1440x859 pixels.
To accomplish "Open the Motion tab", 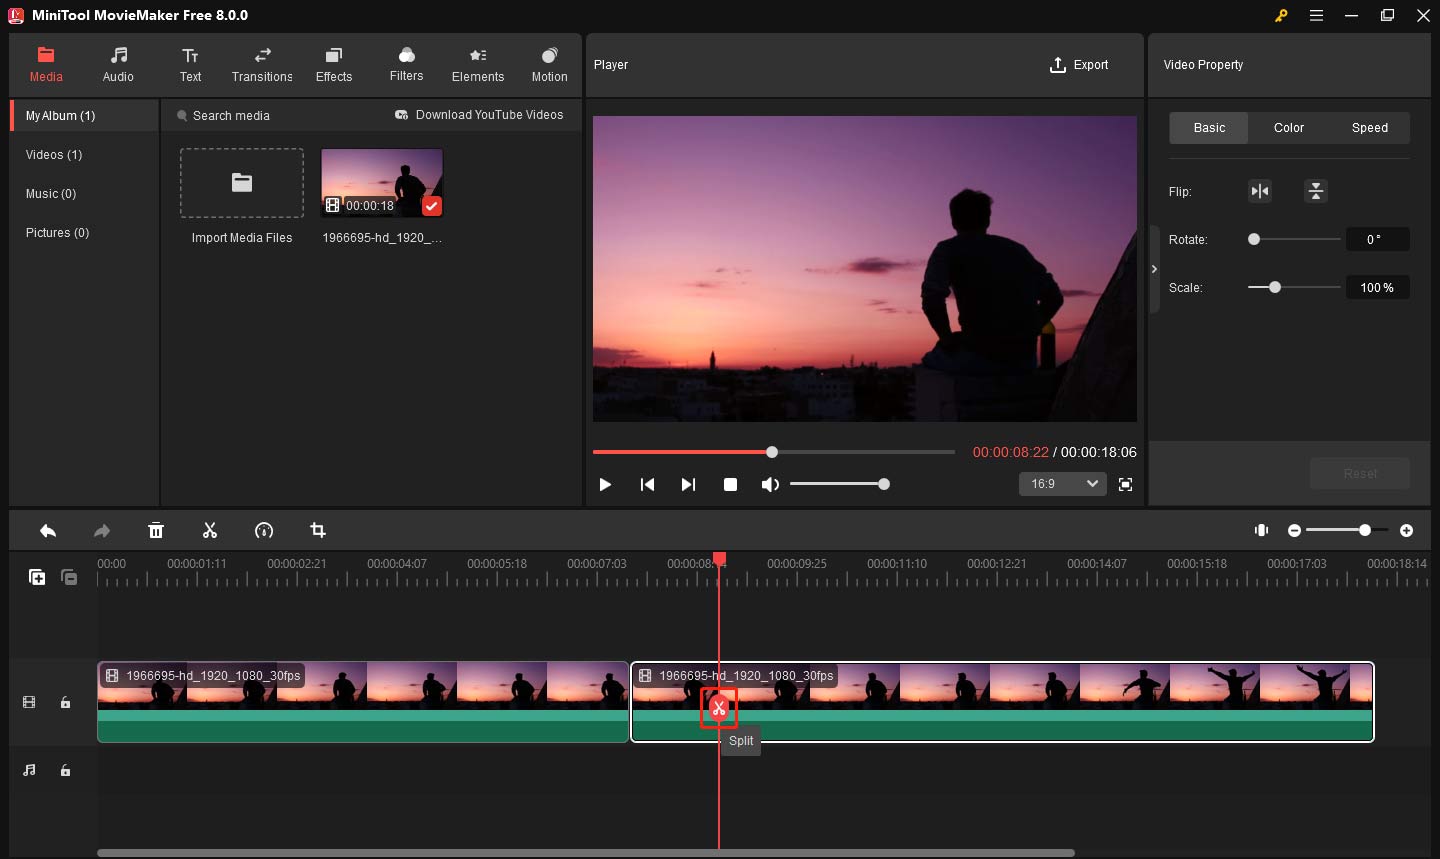I will tap(549, 64).
